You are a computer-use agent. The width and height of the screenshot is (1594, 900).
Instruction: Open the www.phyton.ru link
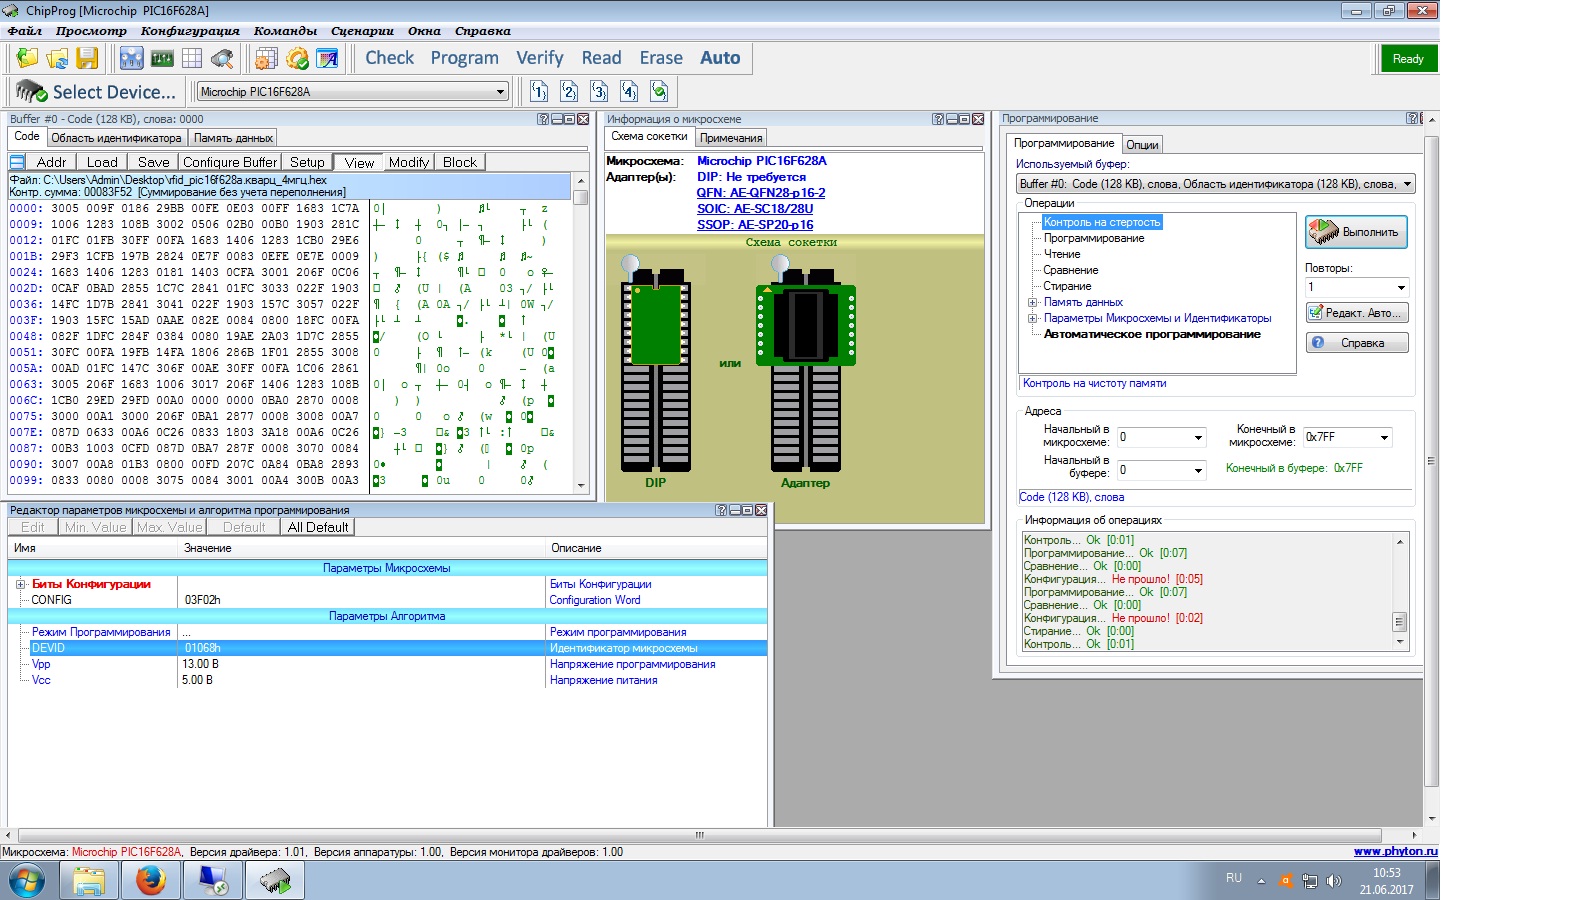(1395, 851)
